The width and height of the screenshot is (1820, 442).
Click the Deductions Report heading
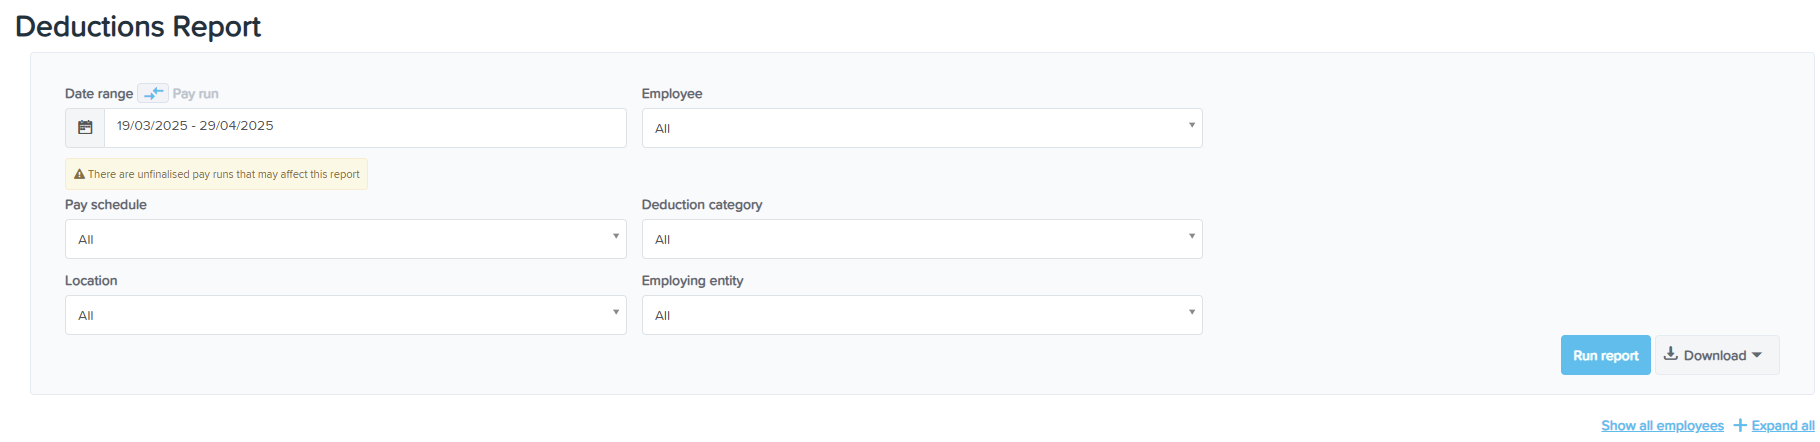(138, 27)
